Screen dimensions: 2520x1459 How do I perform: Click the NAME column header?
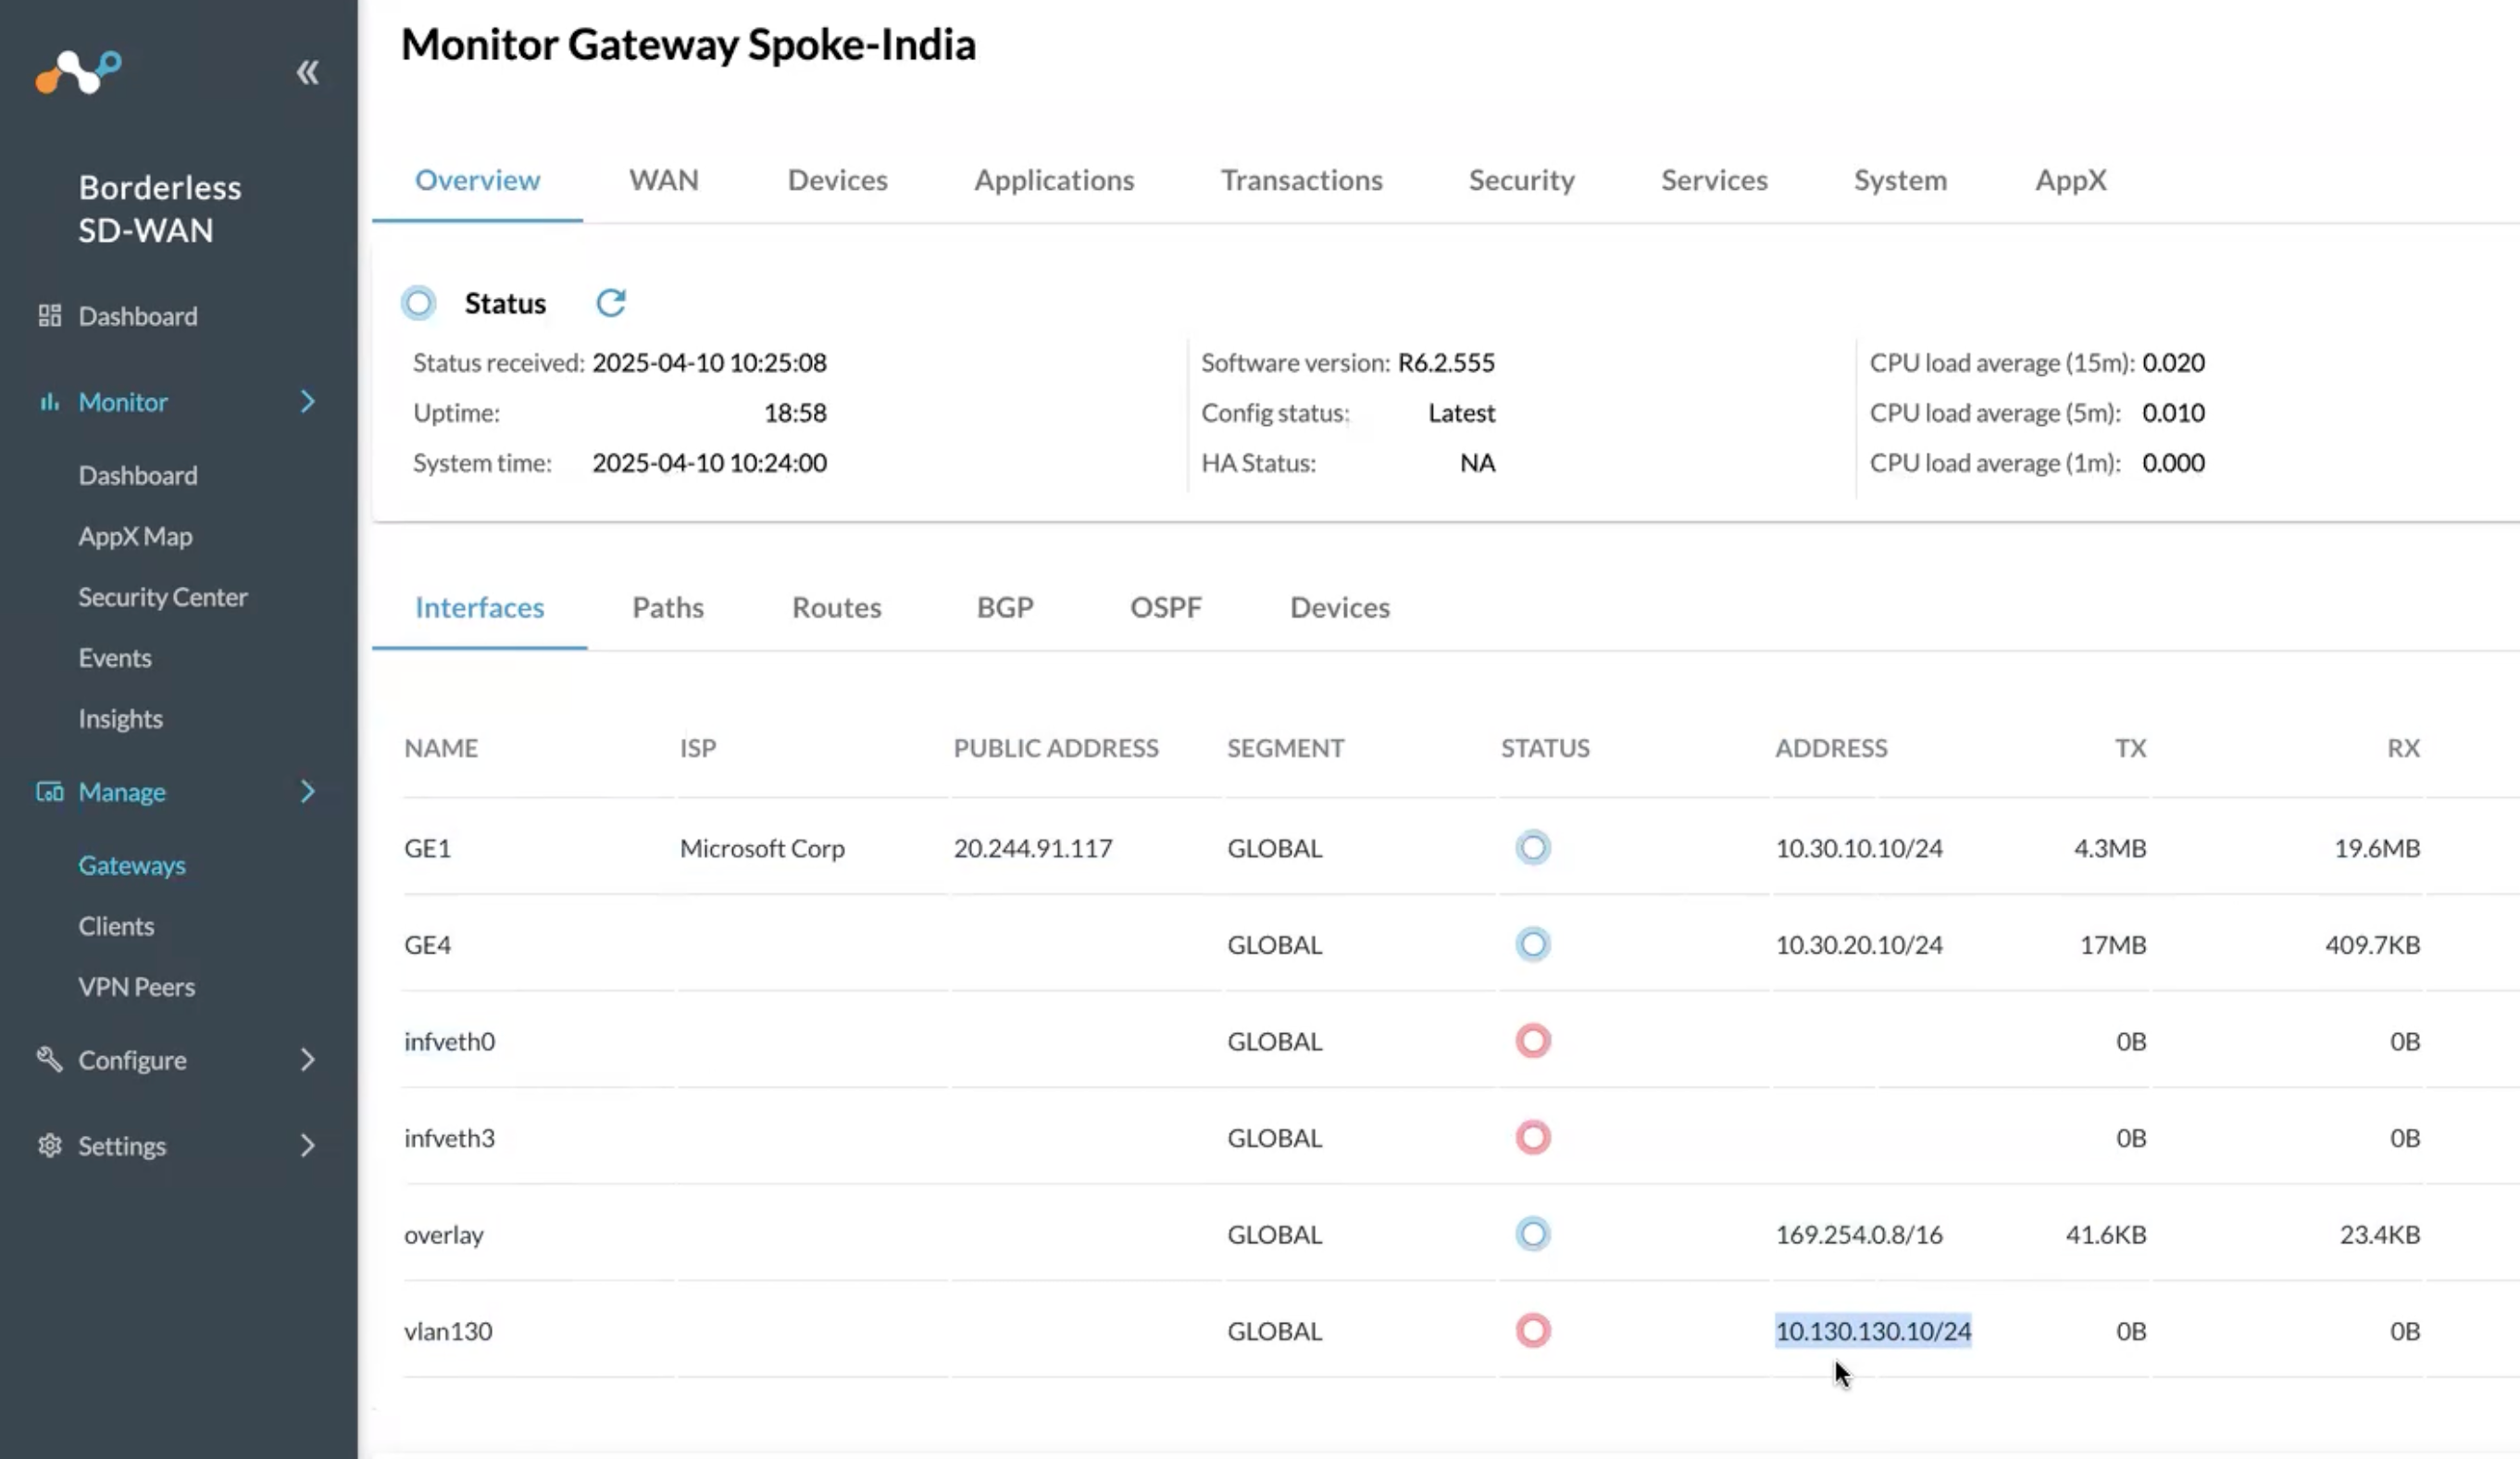click(441, 748)
